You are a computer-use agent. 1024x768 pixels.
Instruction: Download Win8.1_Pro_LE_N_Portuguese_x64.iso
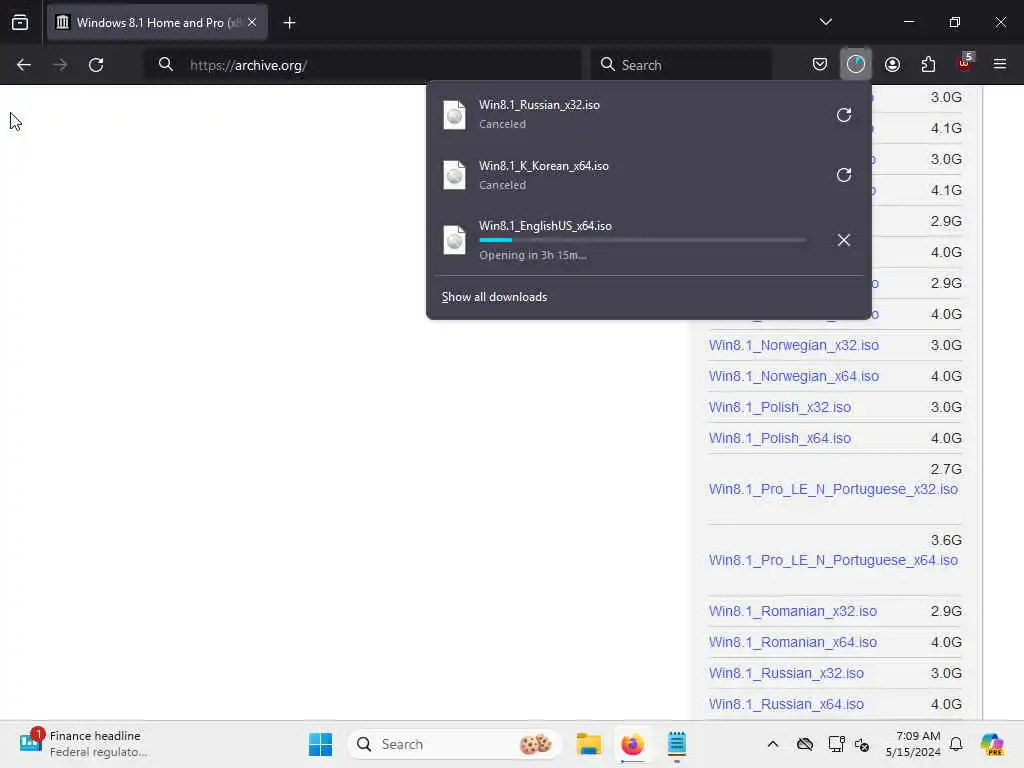(x=833, y=560)
